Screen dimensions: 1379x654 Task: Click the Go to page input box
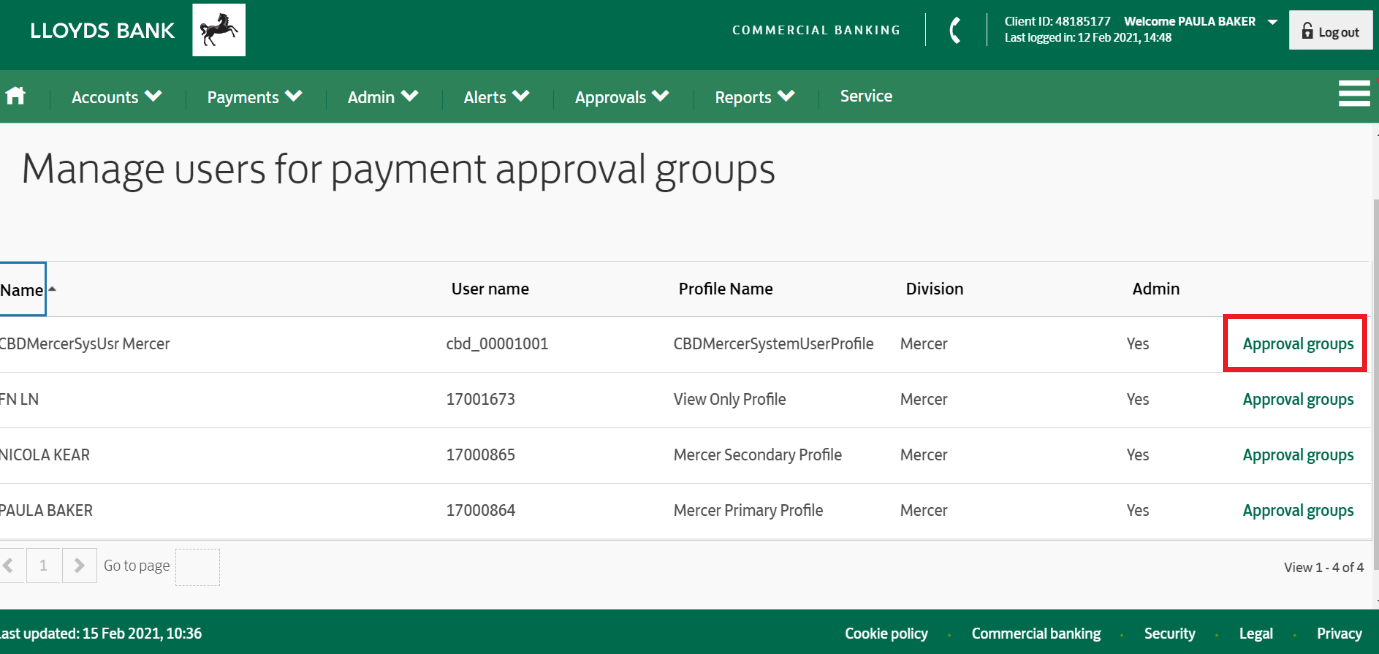pyautogui.click(x=197, y=567)
